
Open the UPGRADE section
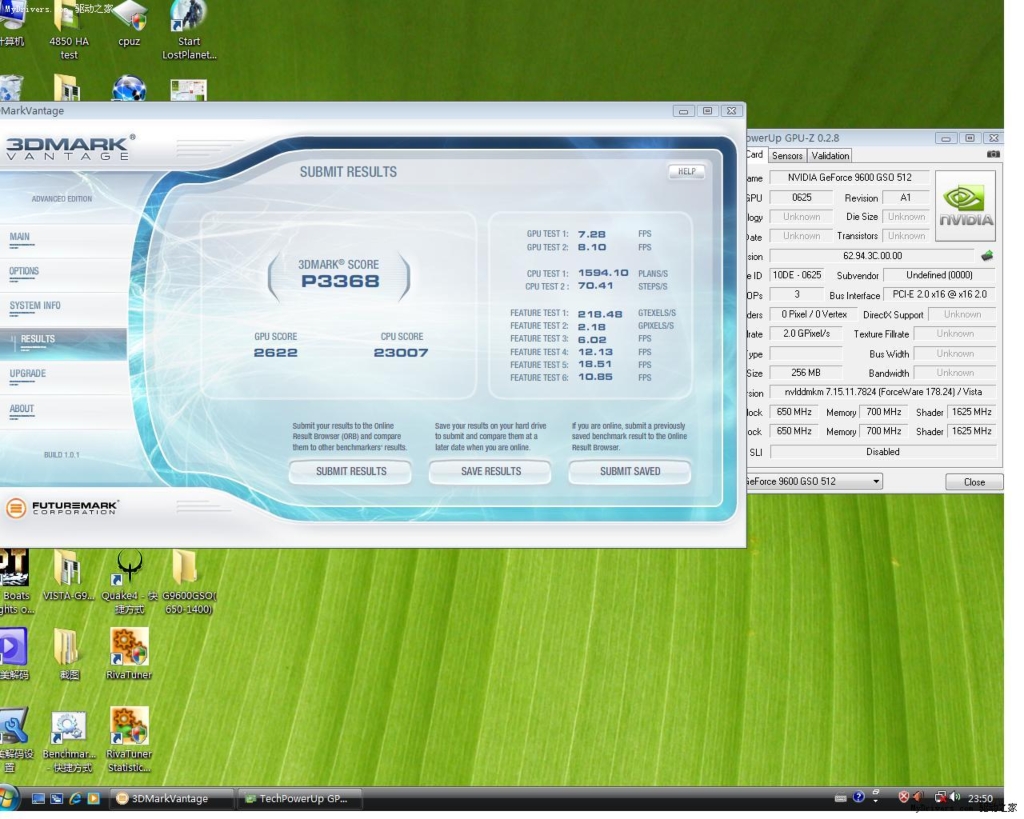(27, 374)
